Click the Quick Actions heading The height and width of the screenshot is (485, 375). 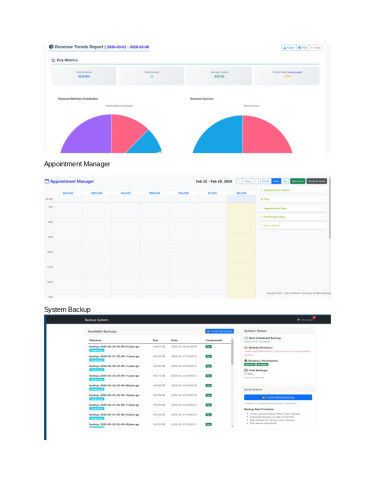click(x=253, y=389)
